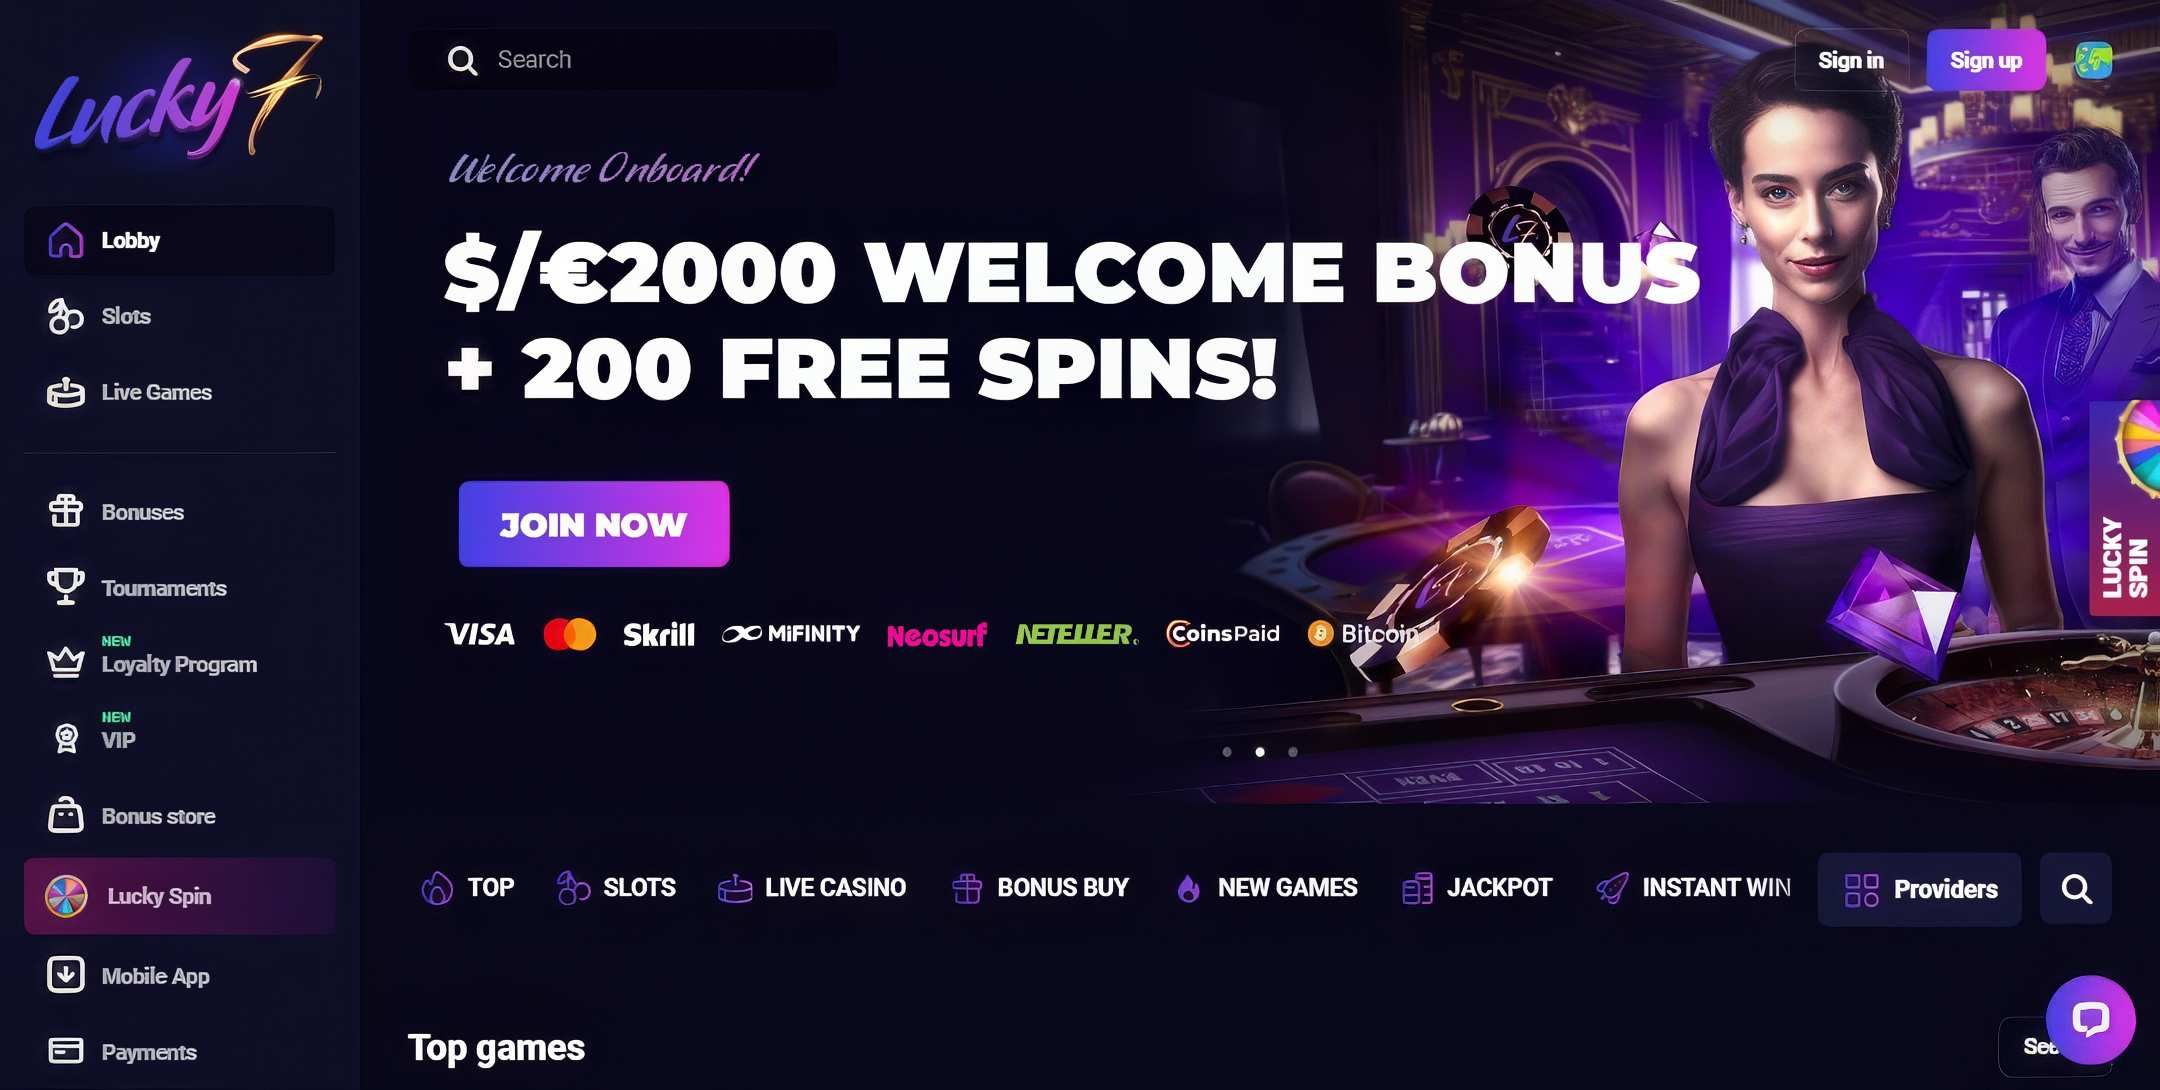2160x1090 pixels.
Task: Open the Lucky Spin wheel side tab
Action: (x=2125, y=508)
